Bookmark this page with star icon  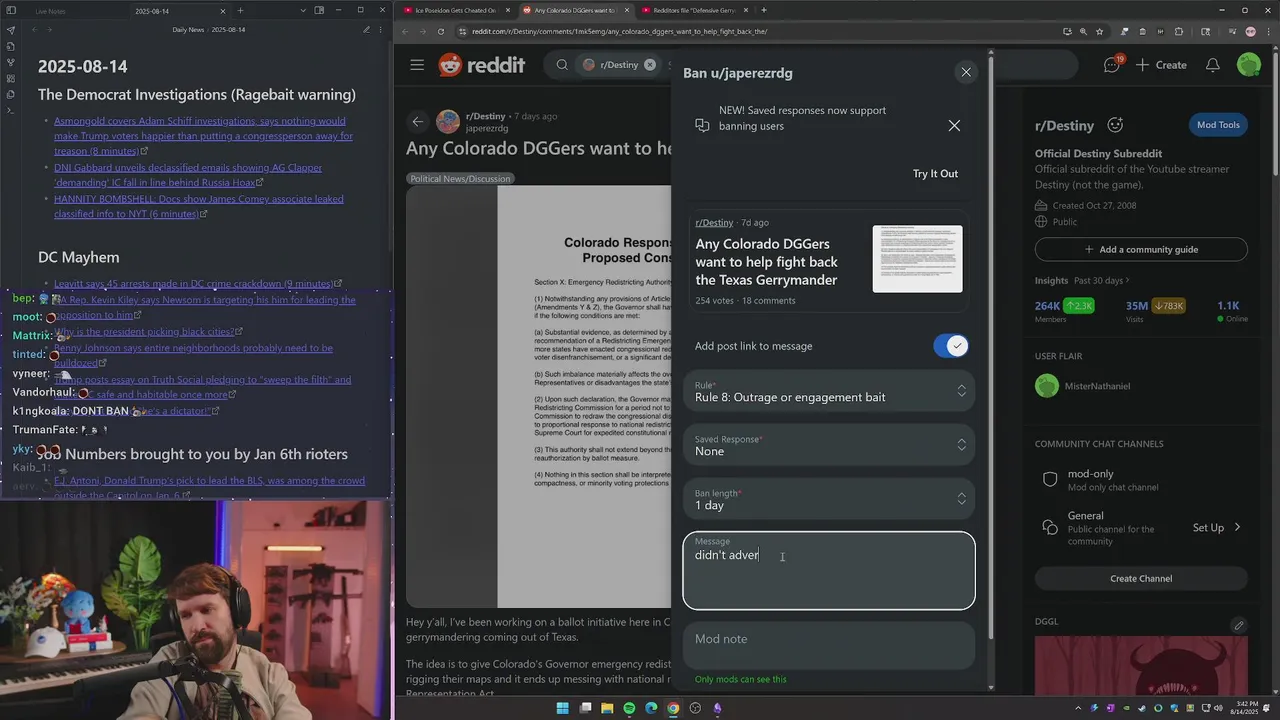(x=1100, y=31)
